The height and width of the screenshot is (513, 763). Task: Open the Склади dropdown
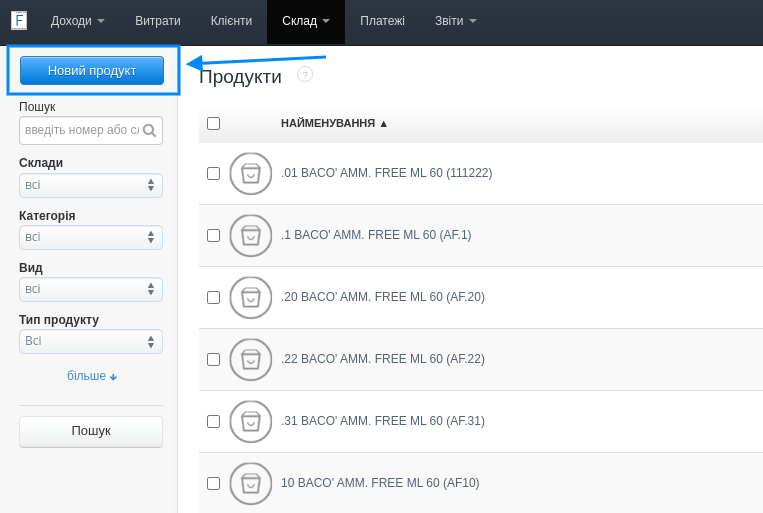pos(90,185)
